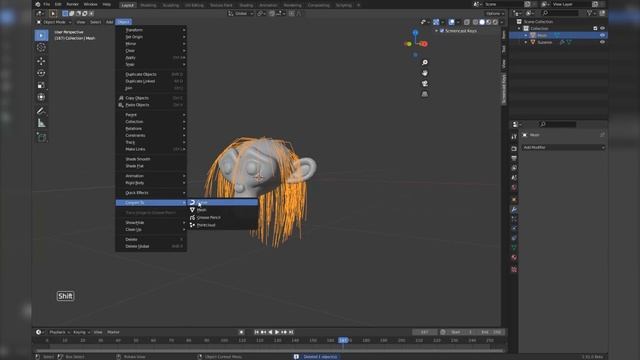Open the shading options dropdown arrow
The height and width of the screenshot is (360, 640).
[x=502, y=22]
